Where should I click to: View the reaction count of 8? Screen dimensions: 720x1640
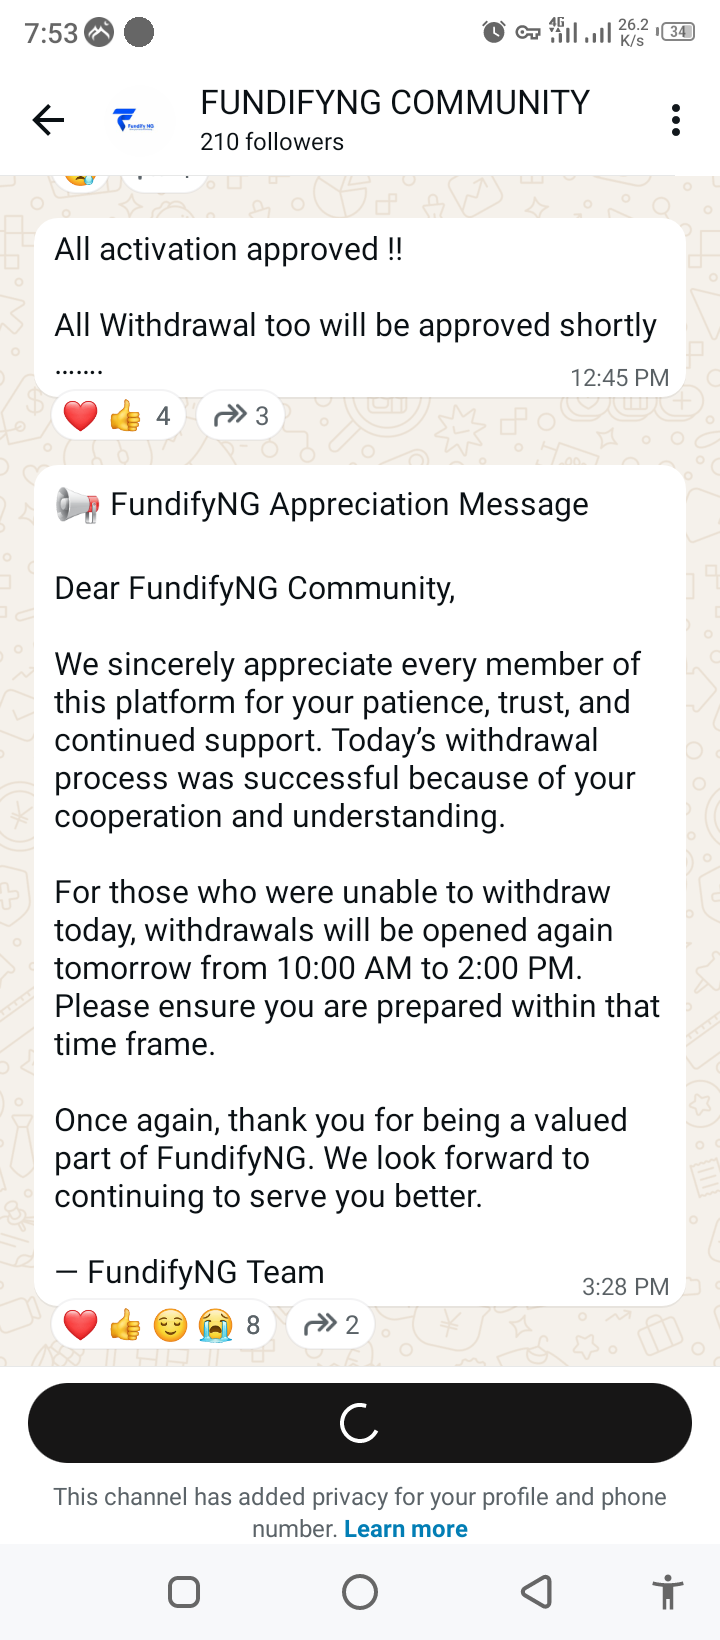(x=253, y=1325)
